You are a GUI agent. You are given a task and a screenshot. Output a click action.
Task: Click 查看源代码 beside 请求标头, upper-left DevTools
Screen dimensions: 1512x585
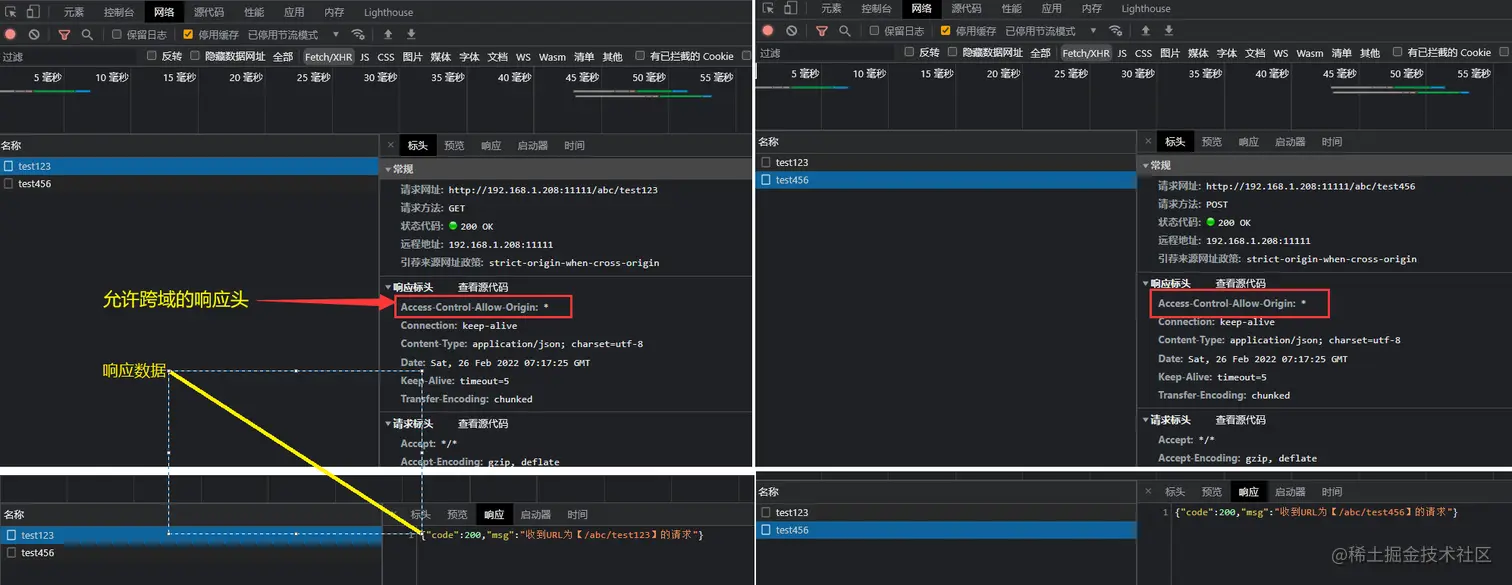(x=483, y=424)
